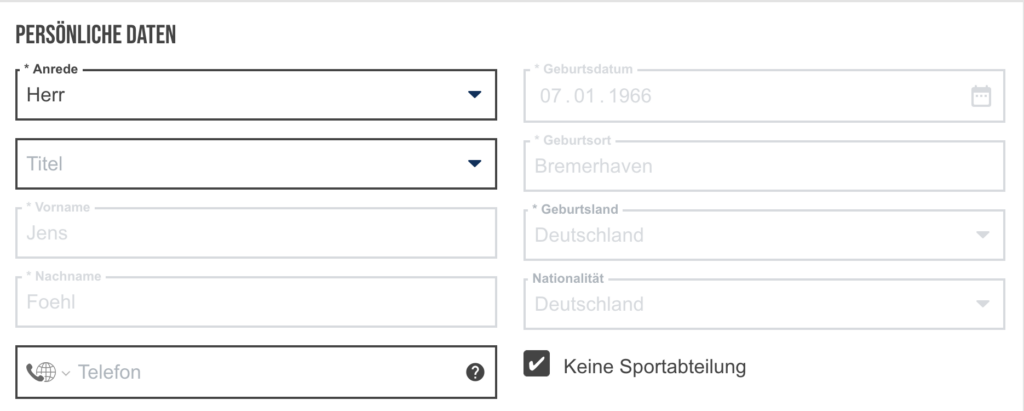Screen dimensions: 1024x411
Task: Open the Geburtsland dropdown arrow
Action: click(x=982, y=235)
